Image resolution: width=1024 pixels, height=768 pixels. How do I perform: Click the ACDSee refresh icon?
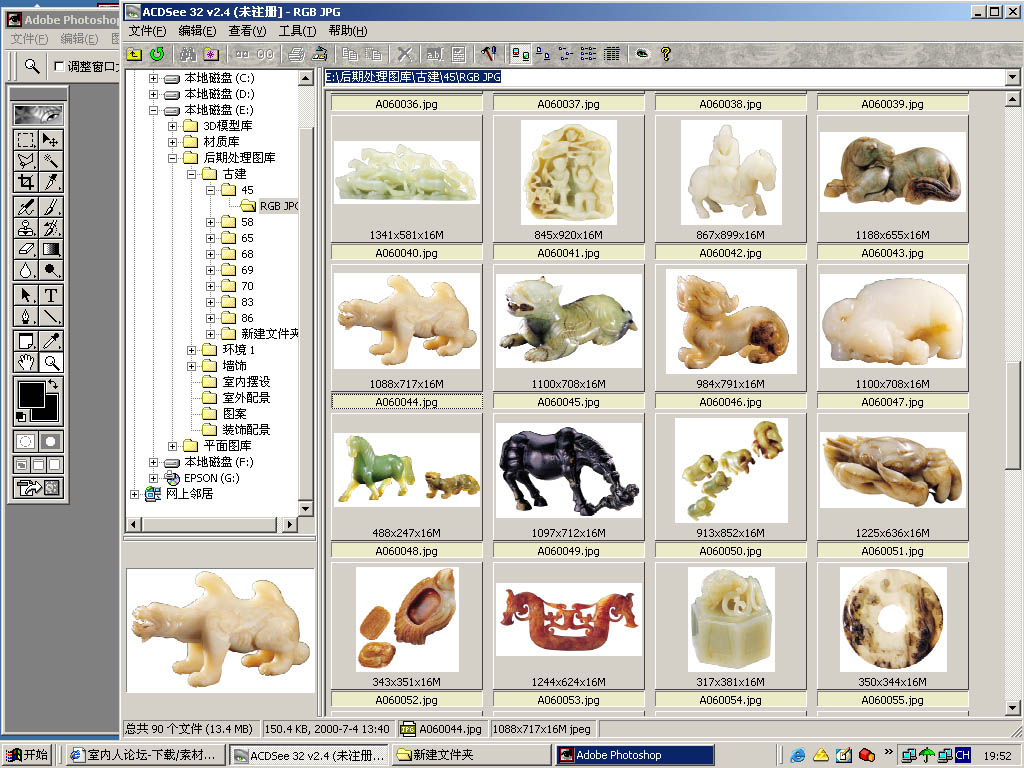coord(157,54)
